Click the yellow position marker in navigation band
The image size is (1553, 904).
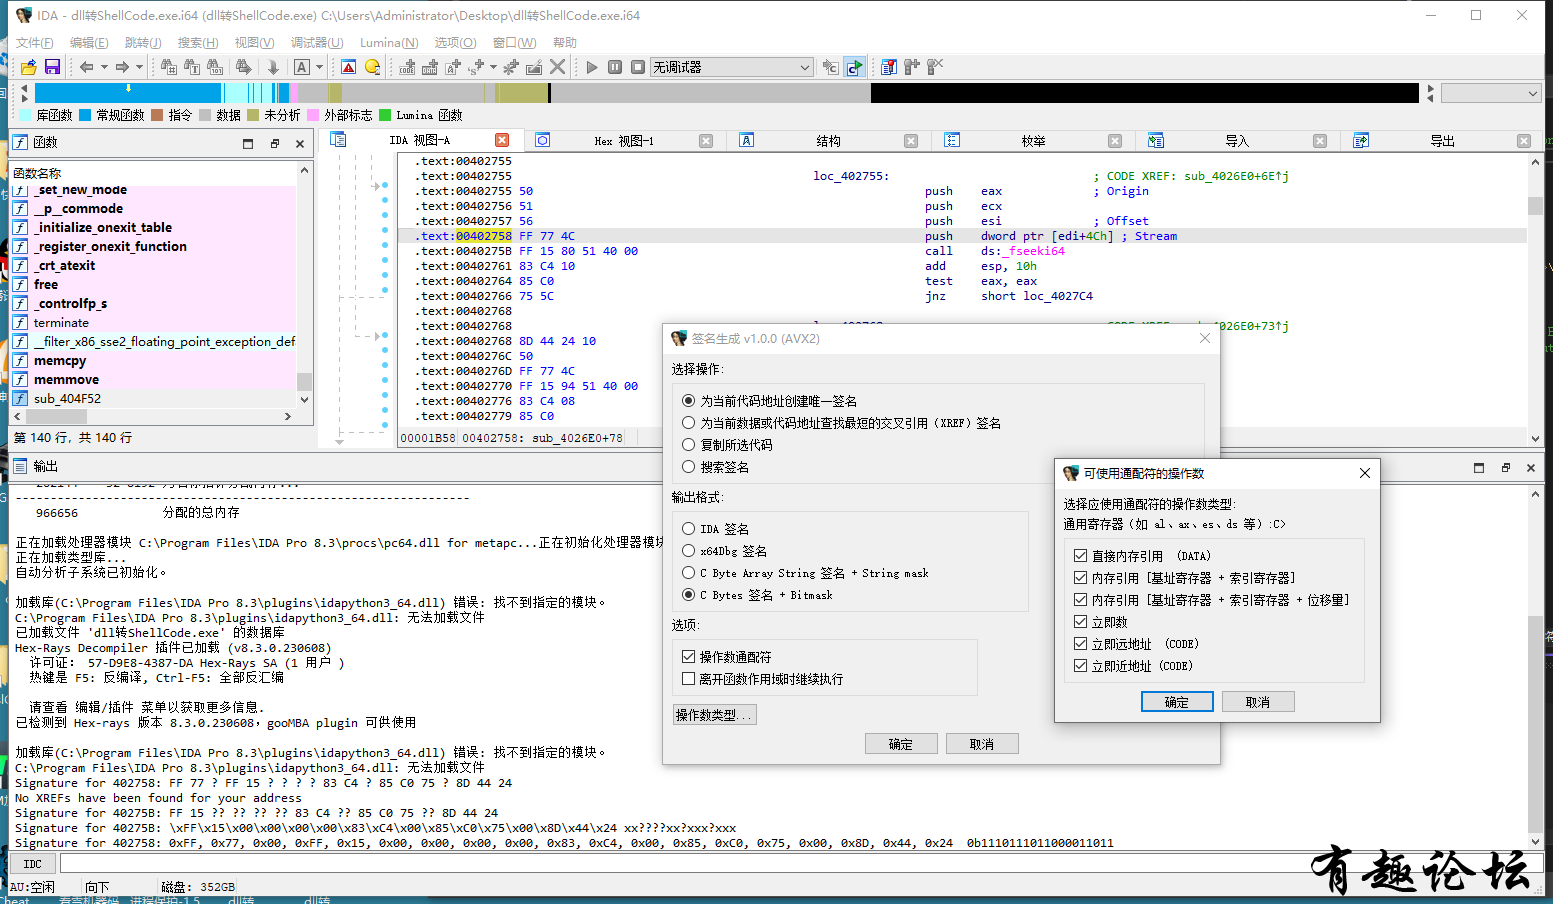point(128,88)
